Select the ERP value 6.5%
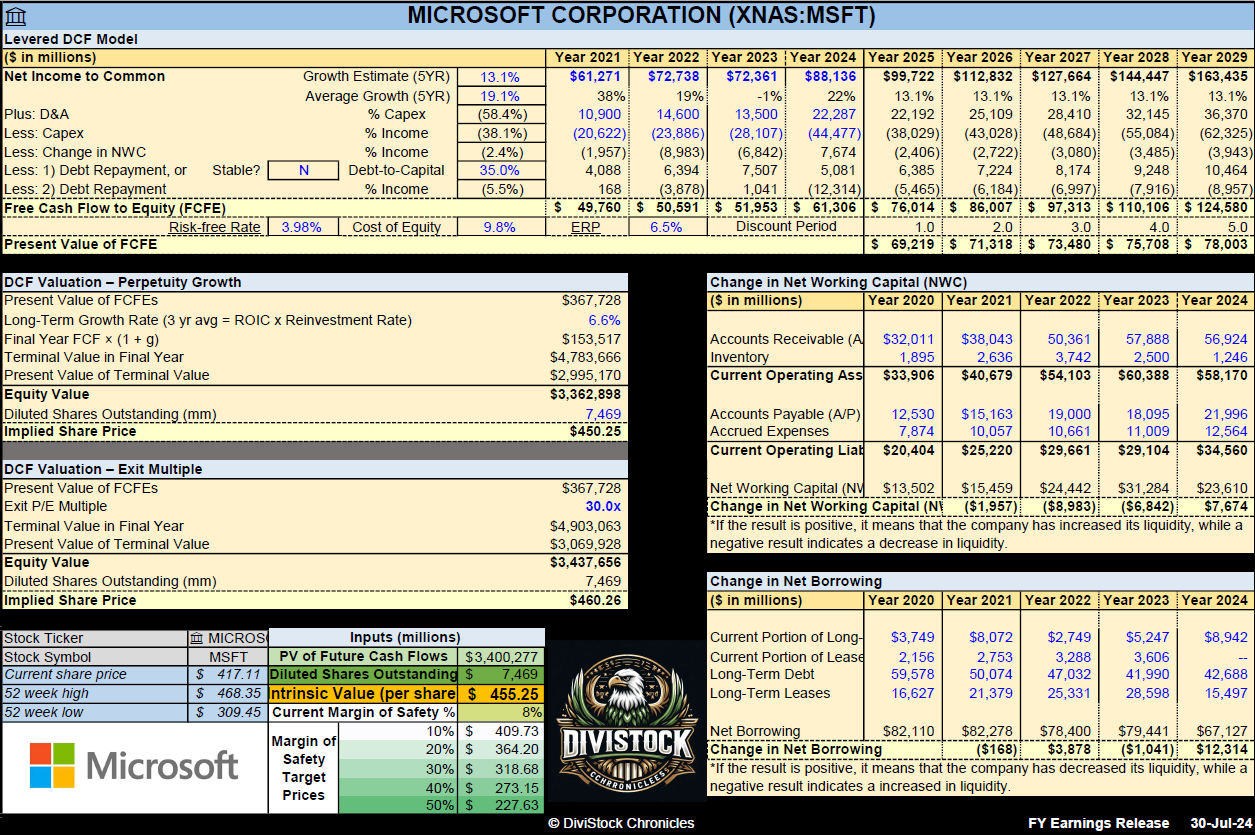 (x=666, y=227)
